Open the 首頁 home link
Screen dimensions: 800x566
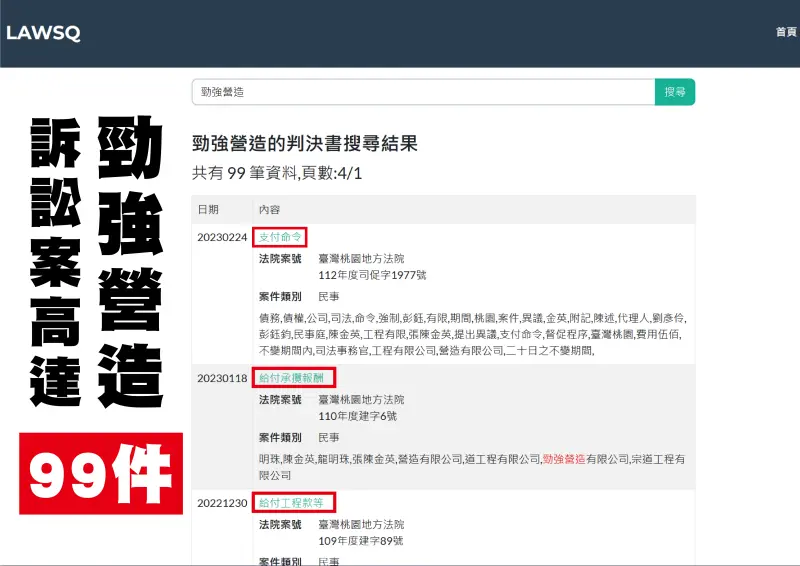786,32
